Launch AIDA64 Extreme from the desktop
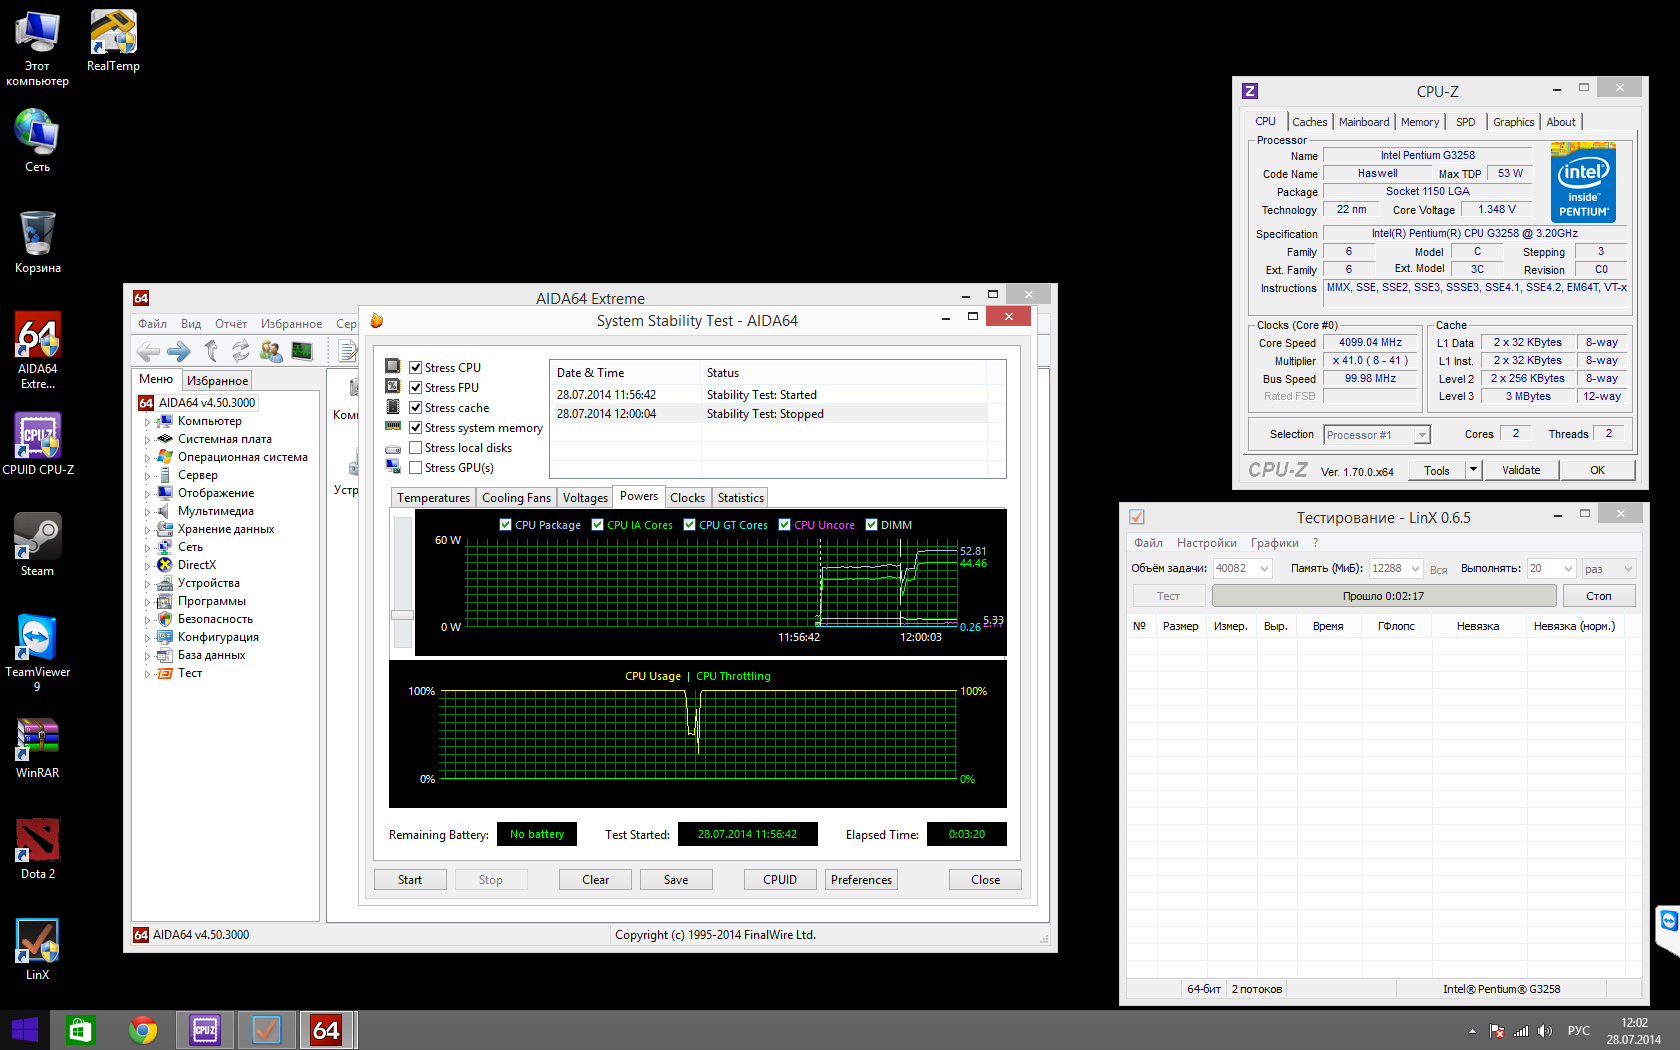This screenshot has height=1050, width=1680. click(37, 350)
